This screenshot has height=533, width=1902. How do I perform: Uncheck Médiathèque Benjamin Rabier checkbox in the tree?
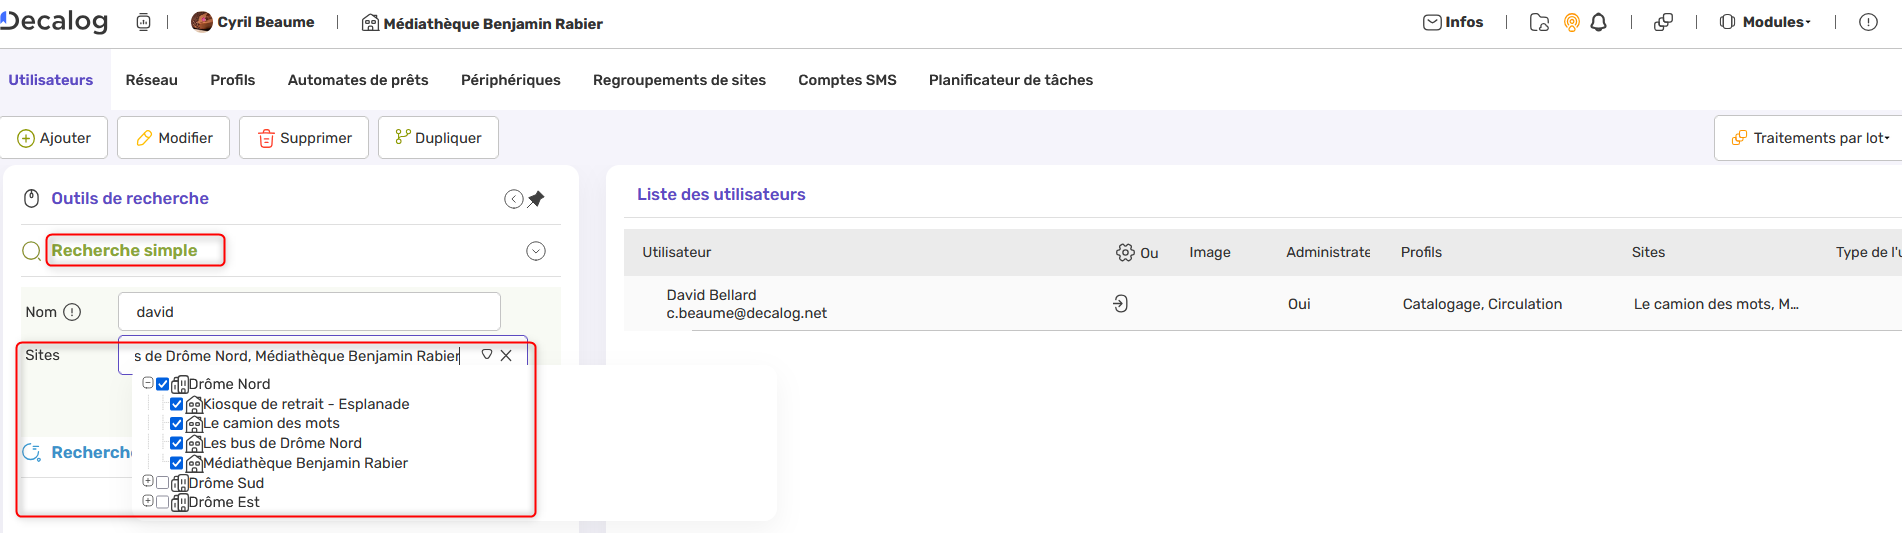click(176, 463)
